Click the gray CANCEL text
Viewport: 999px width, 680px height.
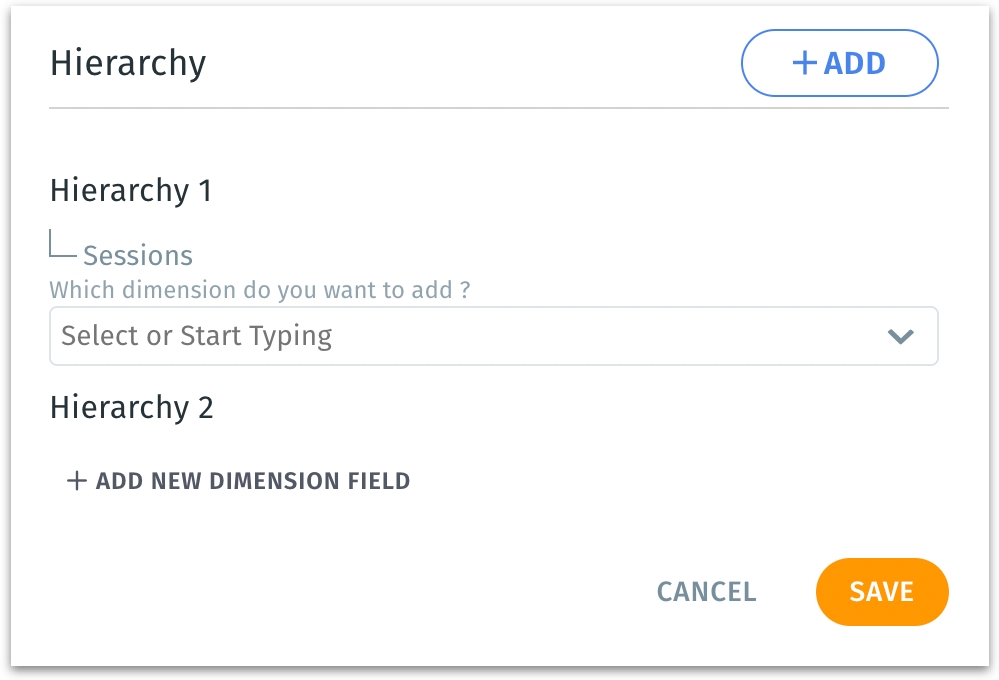pyautogui.click(x=706, y=592)
